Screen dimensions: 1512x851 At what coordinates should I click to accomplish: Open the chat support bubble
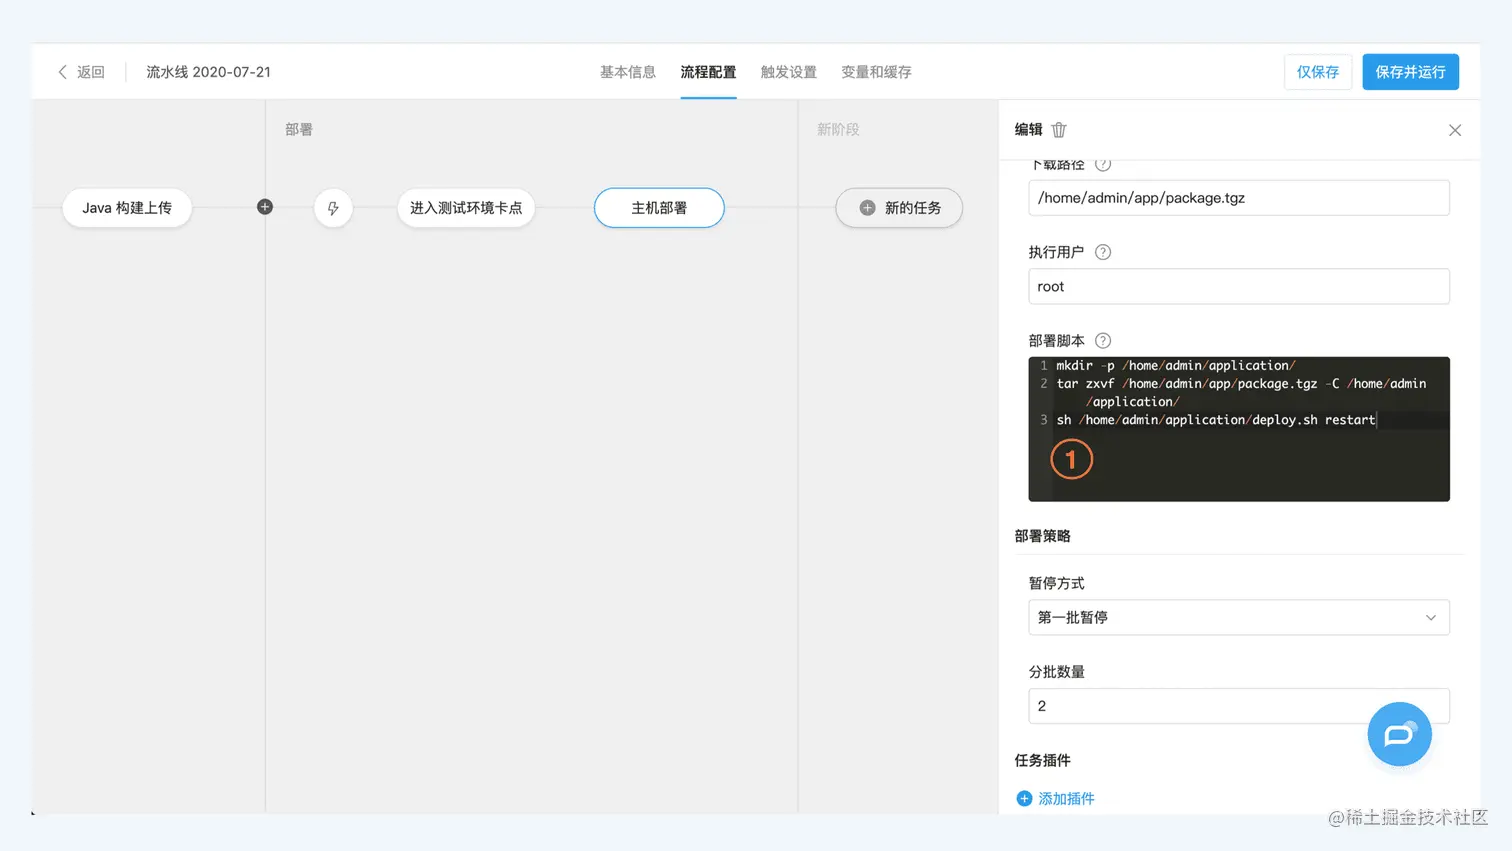(1399, 734)
